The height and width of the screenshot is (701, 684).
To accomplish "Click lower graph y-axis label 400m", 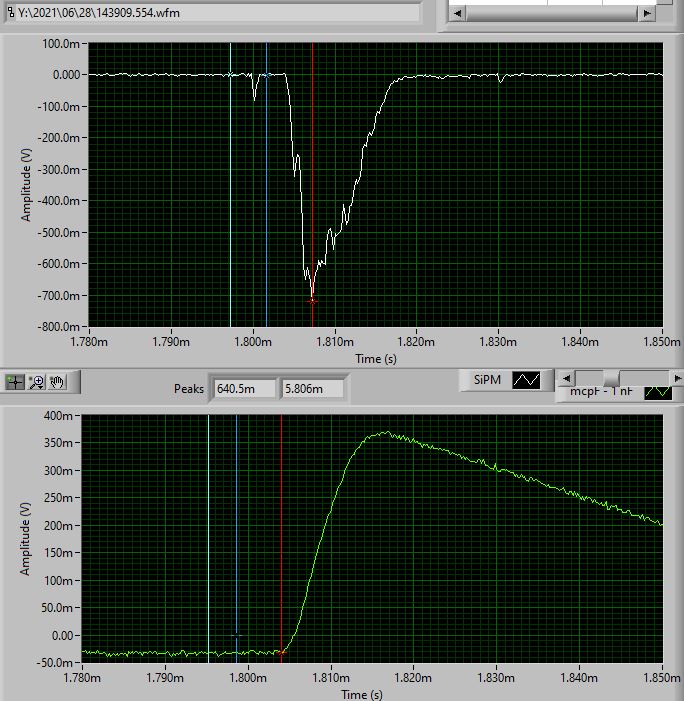I will (x=58, y=416).
